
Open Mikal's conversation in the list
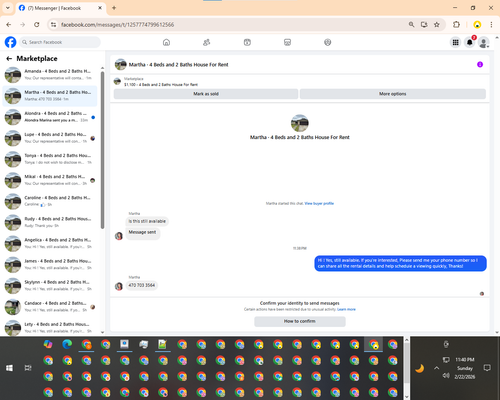tap(50, 180)
